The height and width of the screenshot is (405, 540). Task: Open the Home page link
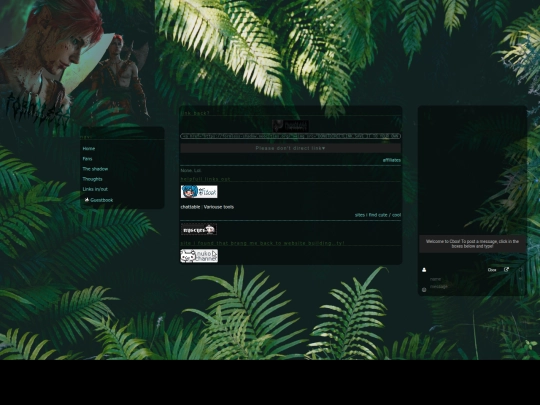tap(89, 148)
